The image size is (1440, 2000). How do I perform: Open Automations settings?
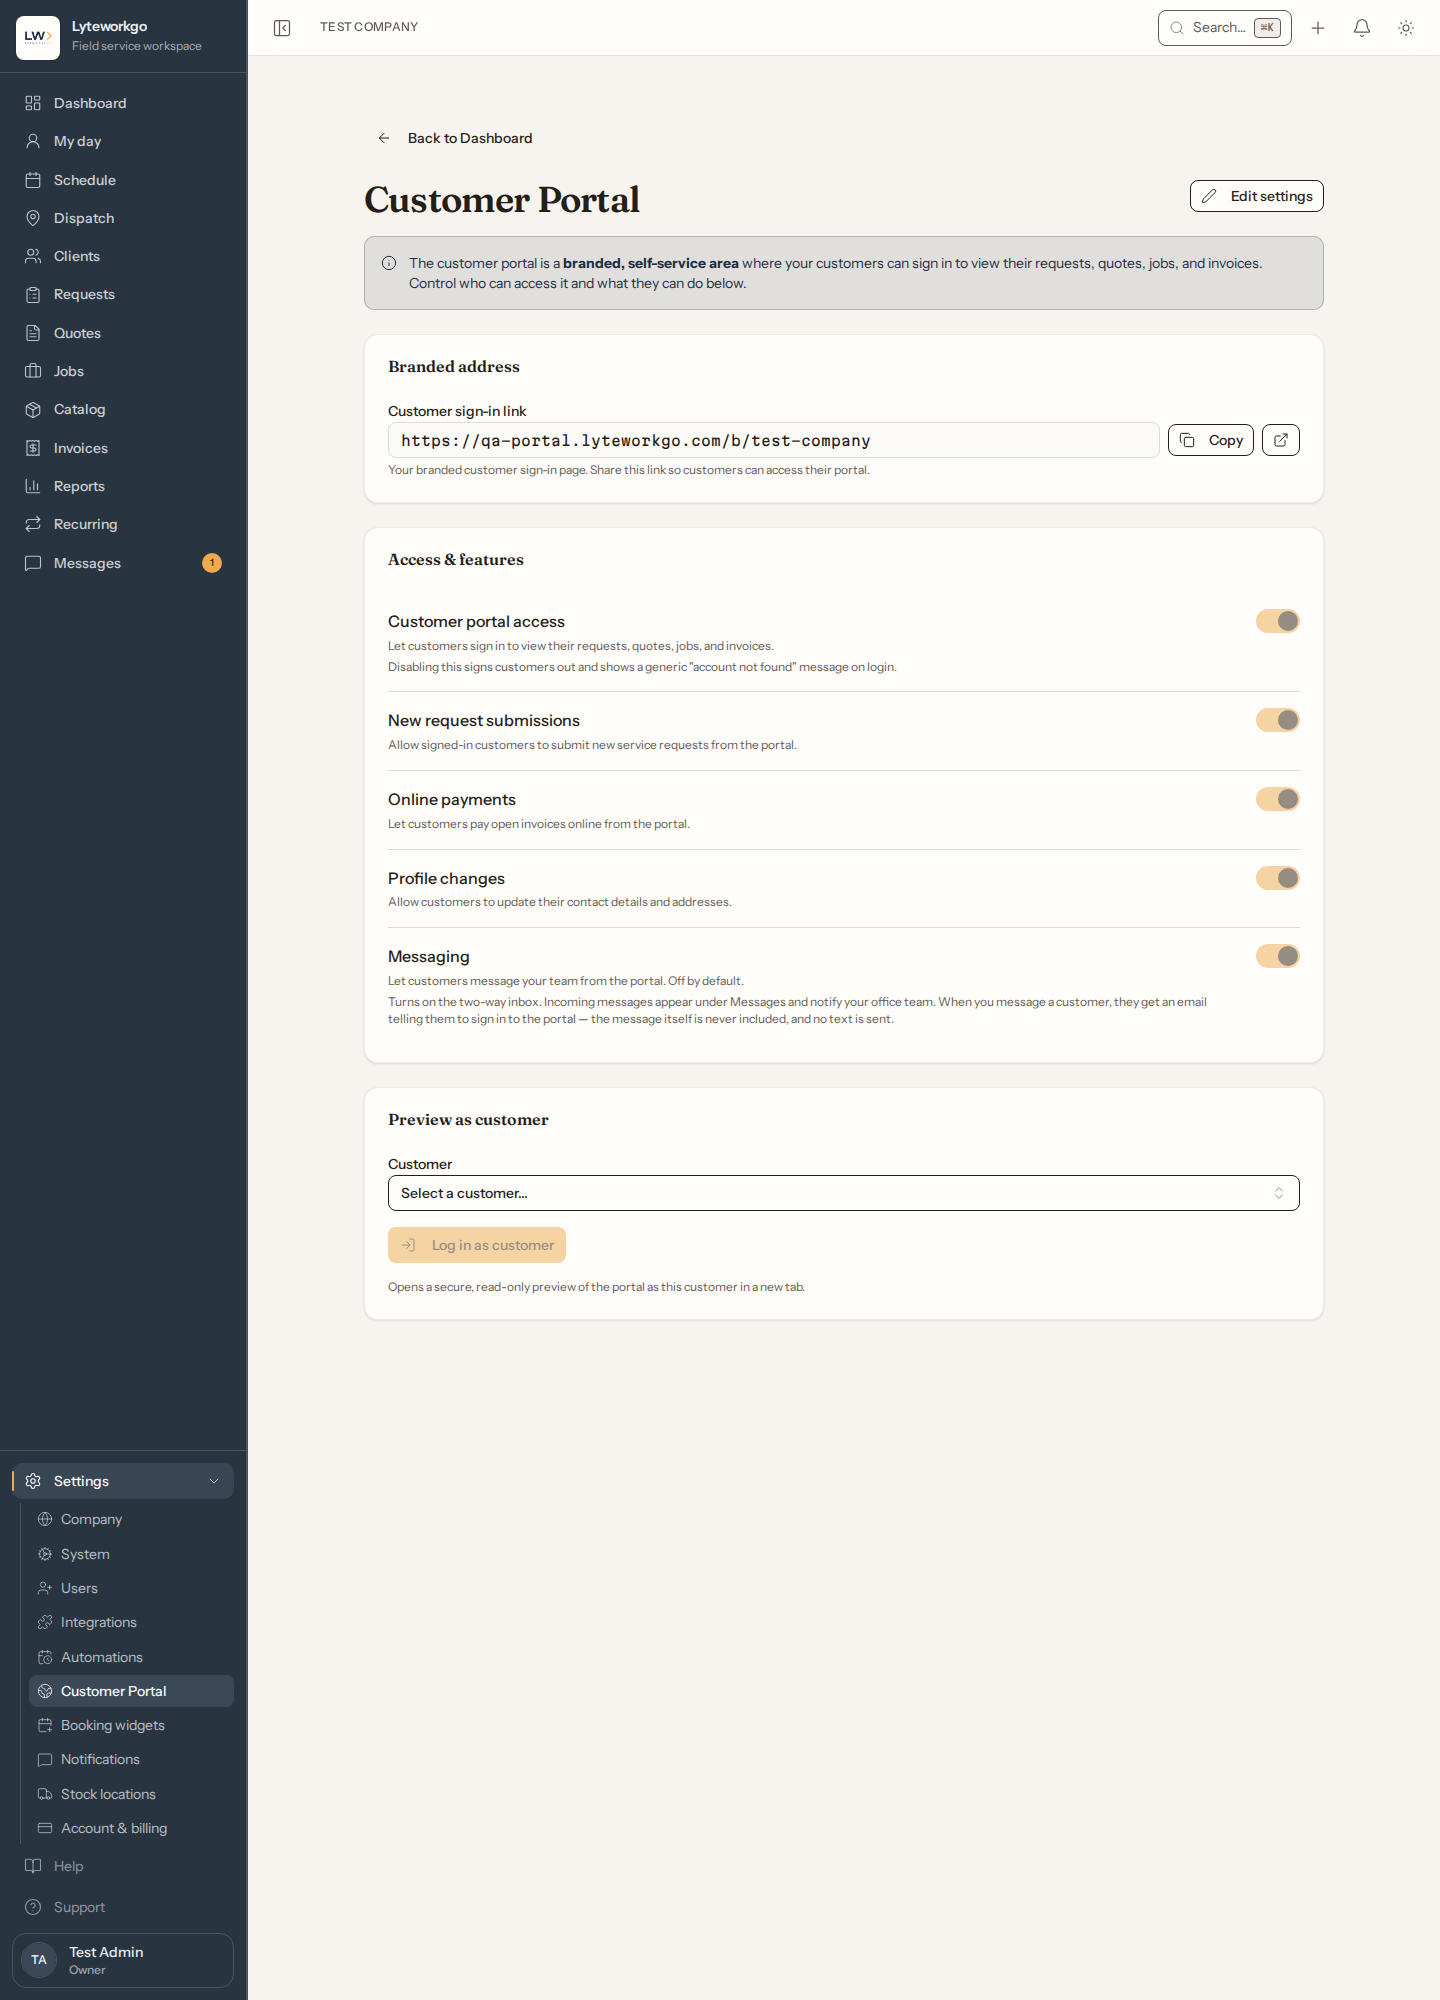(x=131, y=1657)
